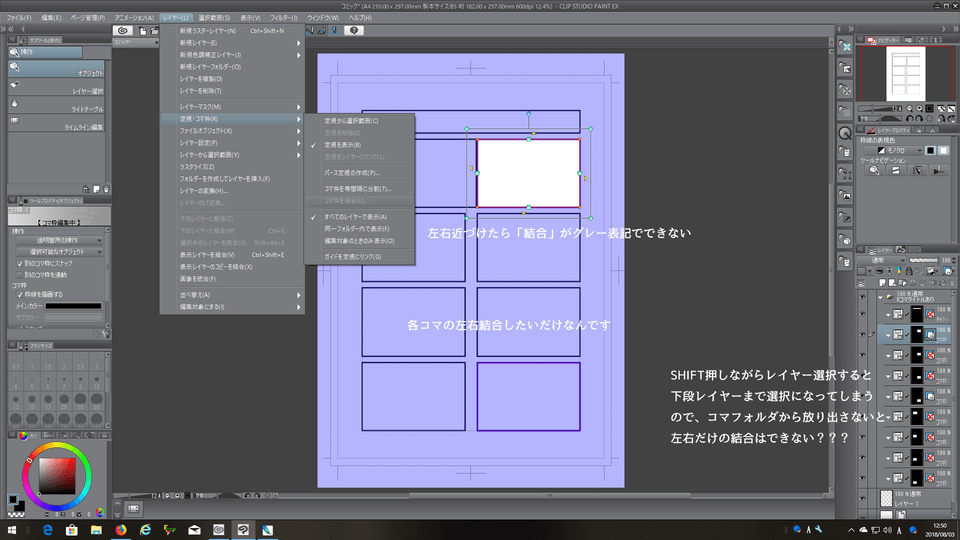
Task: Open the モノクロ expression color dropdown
Action: 893,149
